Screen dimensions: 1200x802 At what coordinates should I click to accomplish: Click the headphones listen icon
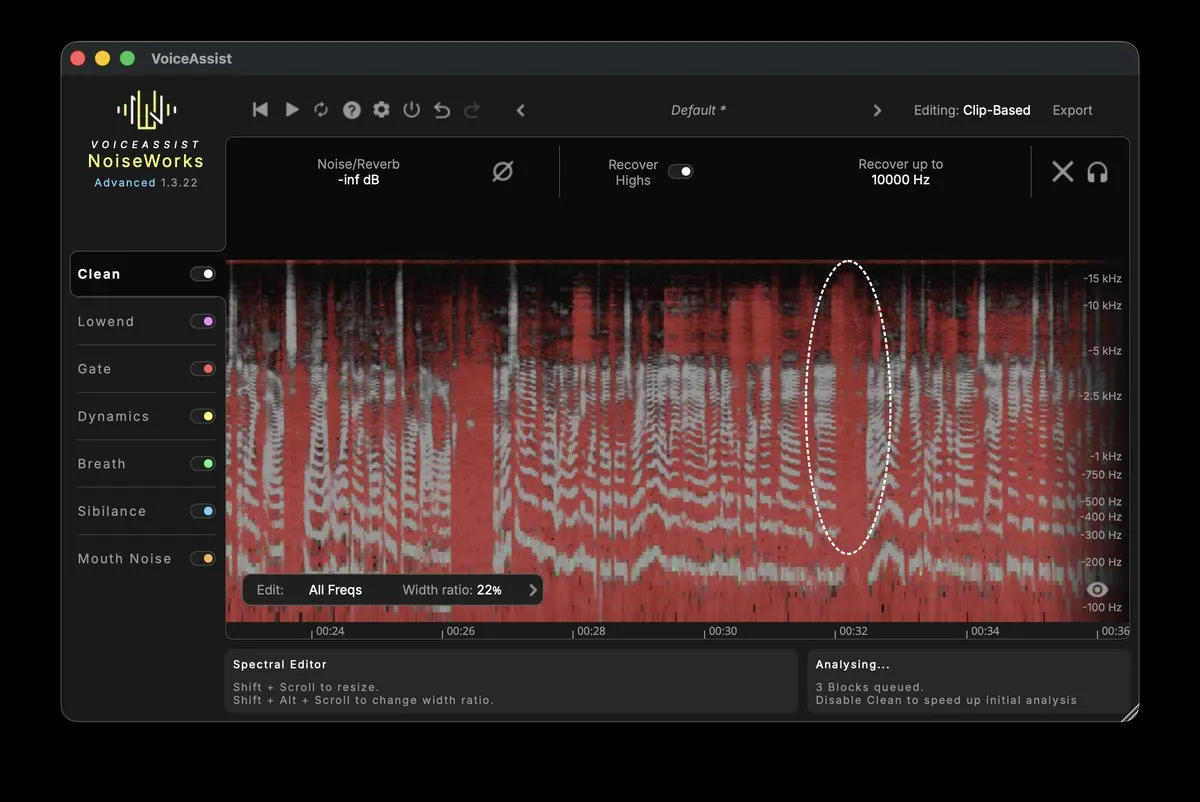click(1097, 172)
